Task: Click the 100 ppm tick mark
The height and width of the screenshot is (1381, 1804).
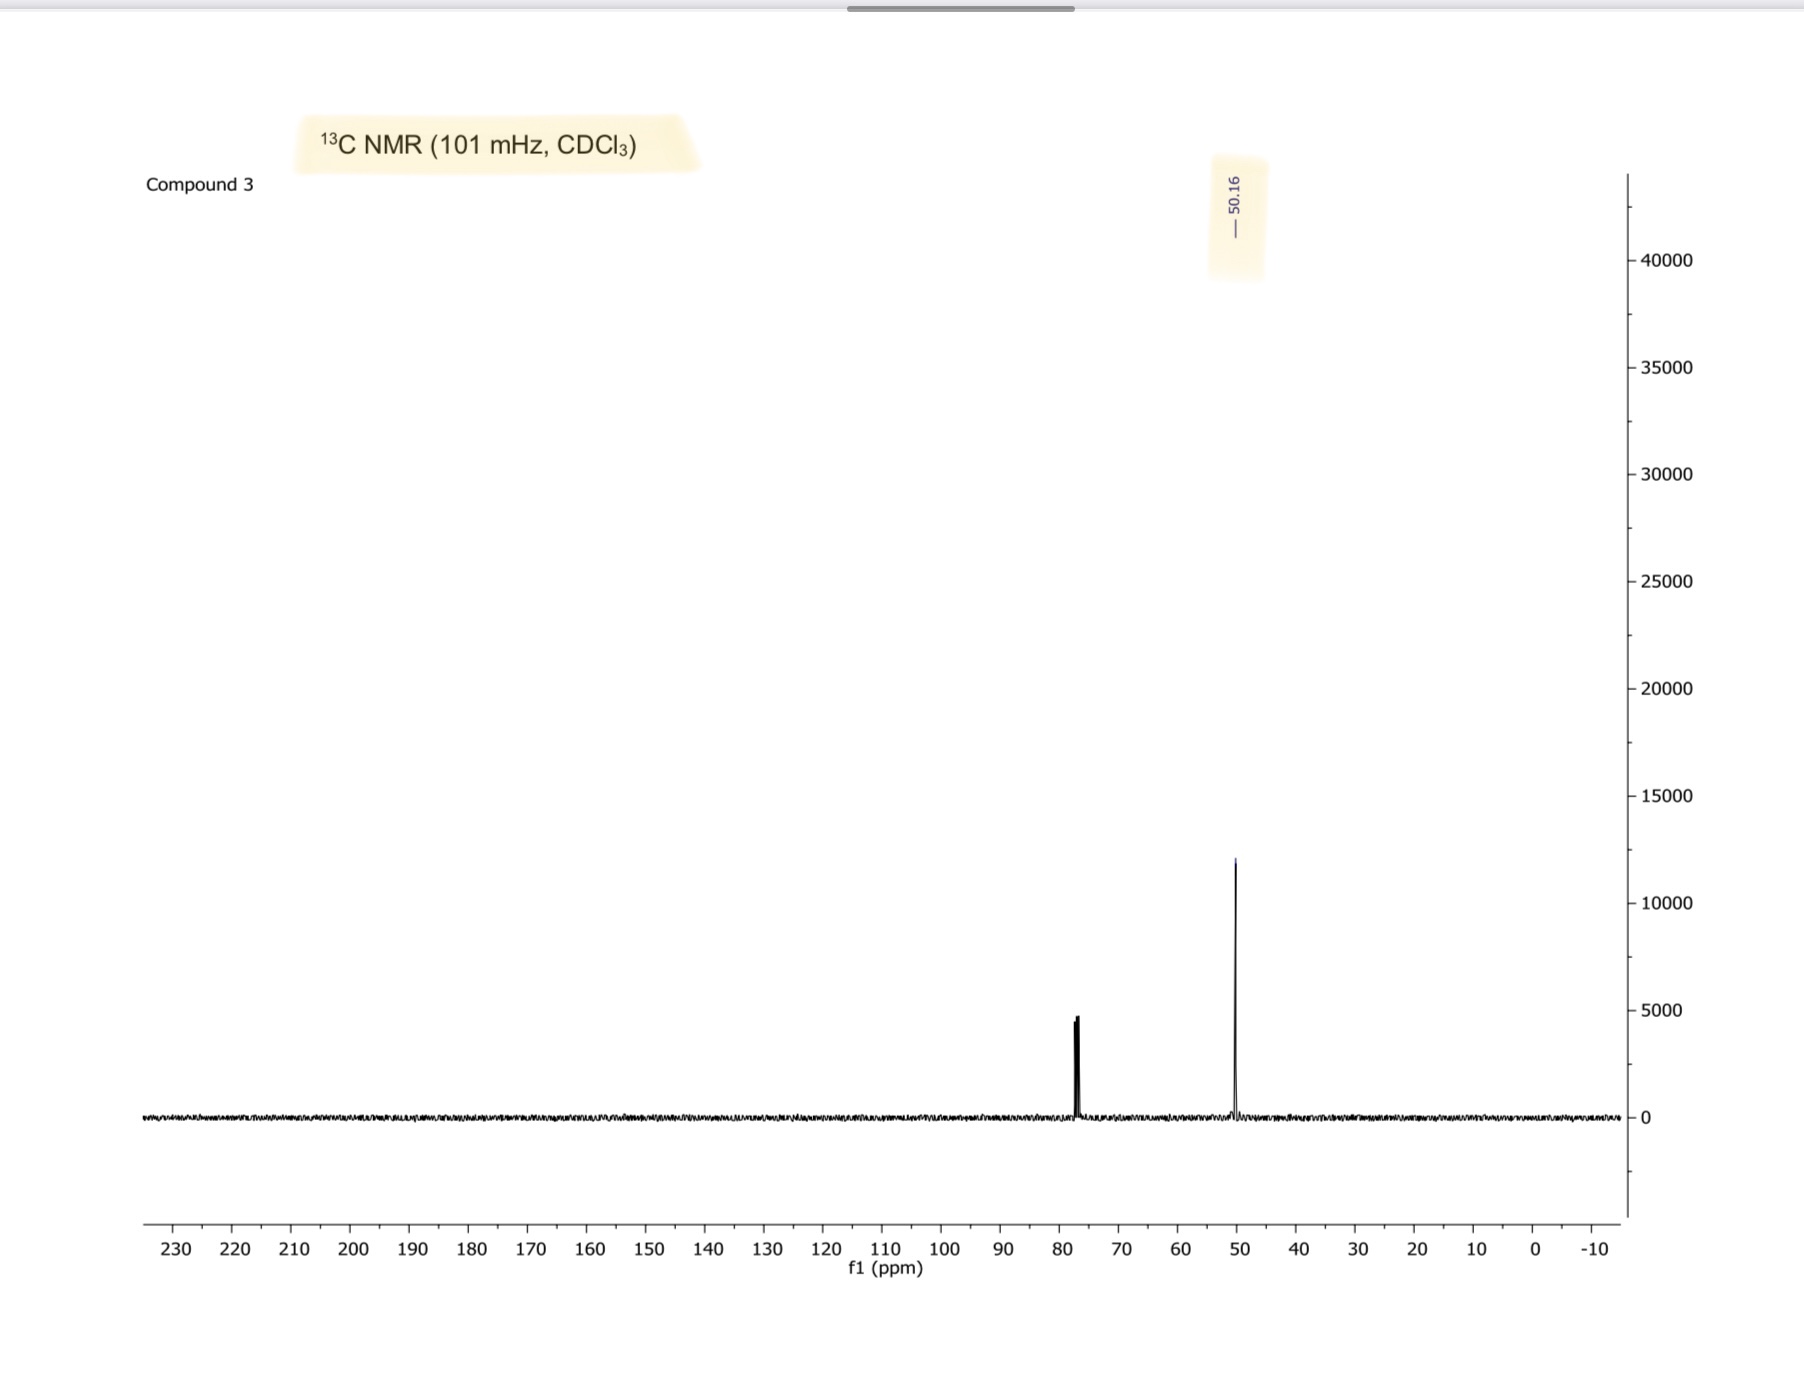Action: tap(942, 1230)
